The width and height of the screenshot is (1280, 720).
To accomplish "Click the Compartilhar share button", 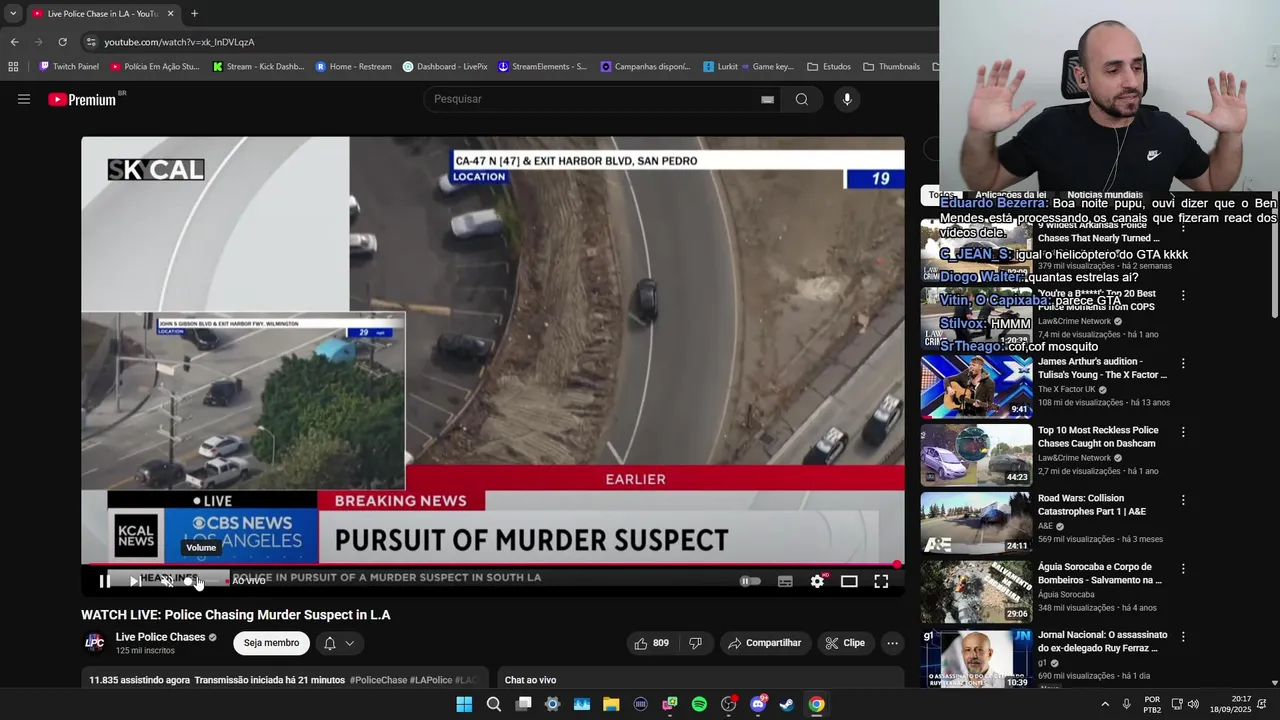I will pyautogui.click(x=765, y=643).
